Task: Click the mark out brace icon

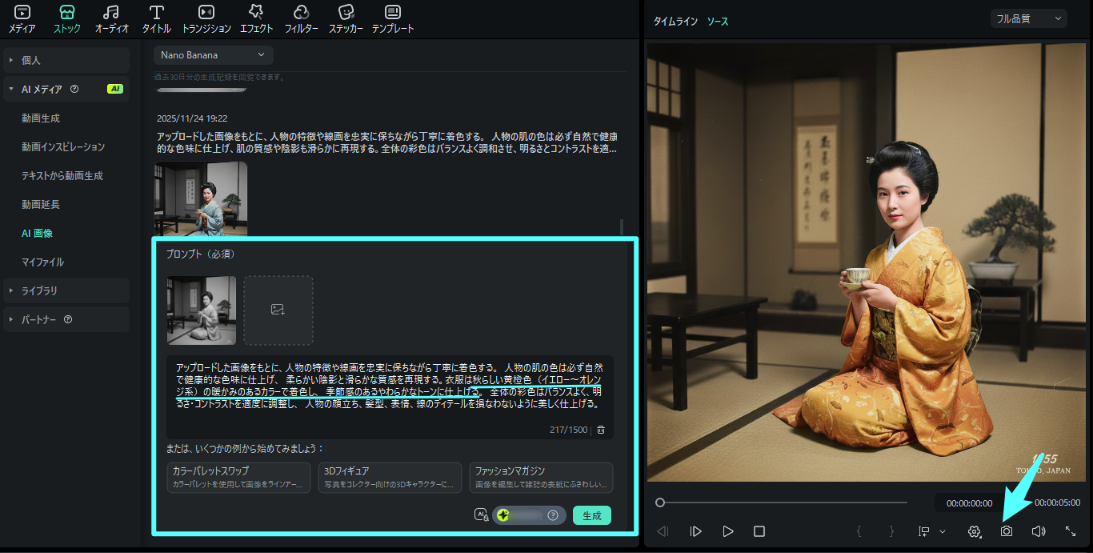Action: pos(892,531)
